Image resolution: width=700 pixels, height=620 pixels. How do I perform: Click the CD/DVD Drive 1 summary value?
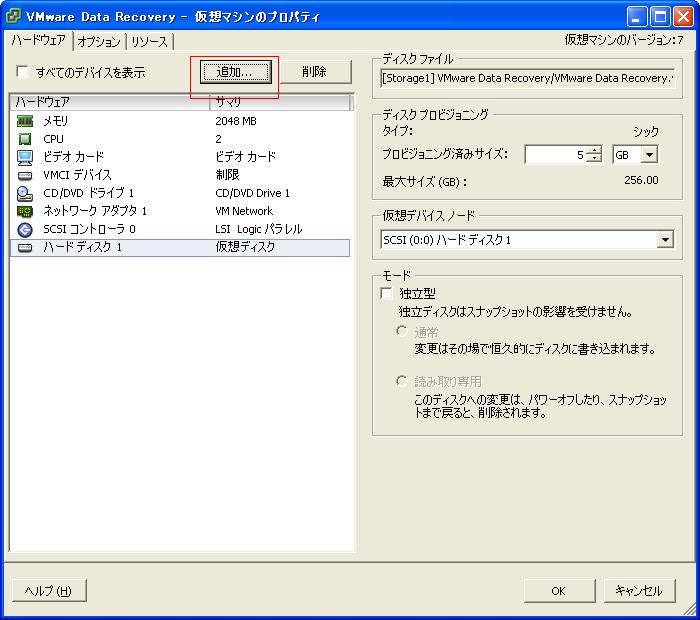252,193
